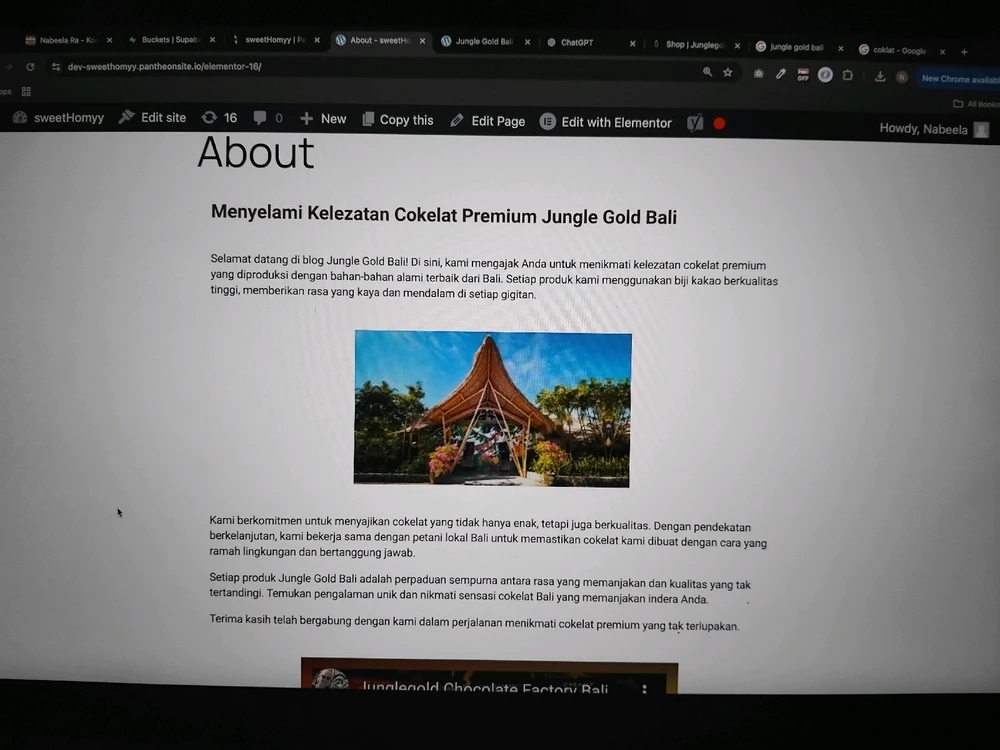Click the camera screenshot extension icon

tap(759, 74)
